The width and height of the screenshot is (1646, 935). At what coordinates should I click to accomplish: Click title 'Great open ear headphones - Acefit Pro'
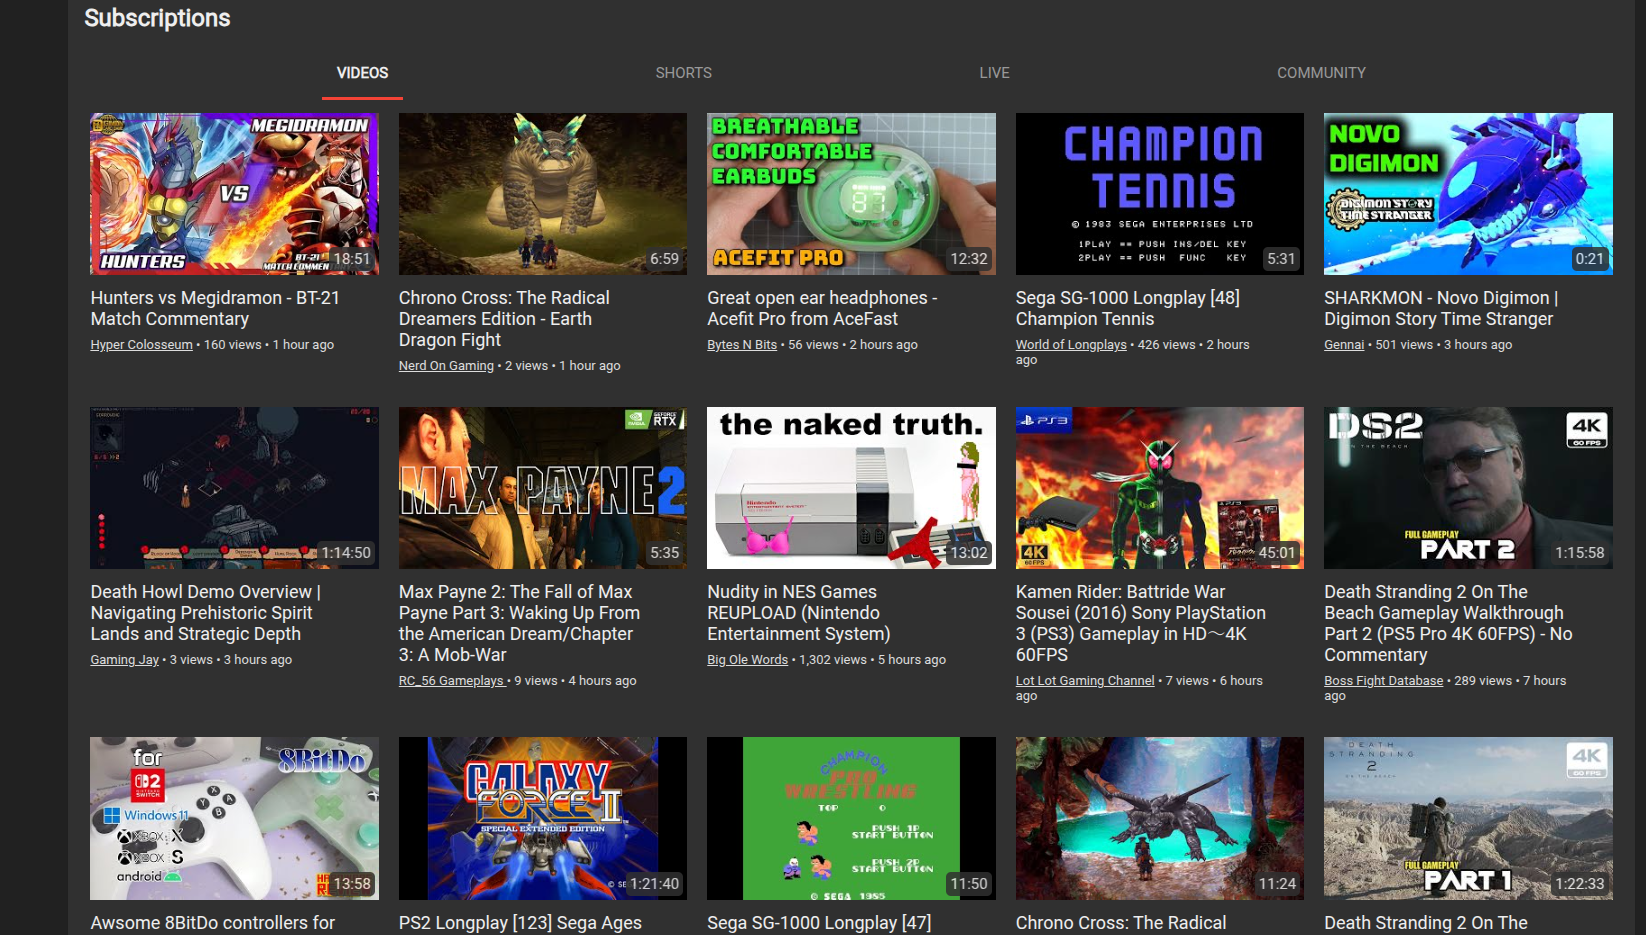pyautogui.click(x=822, y=308)
